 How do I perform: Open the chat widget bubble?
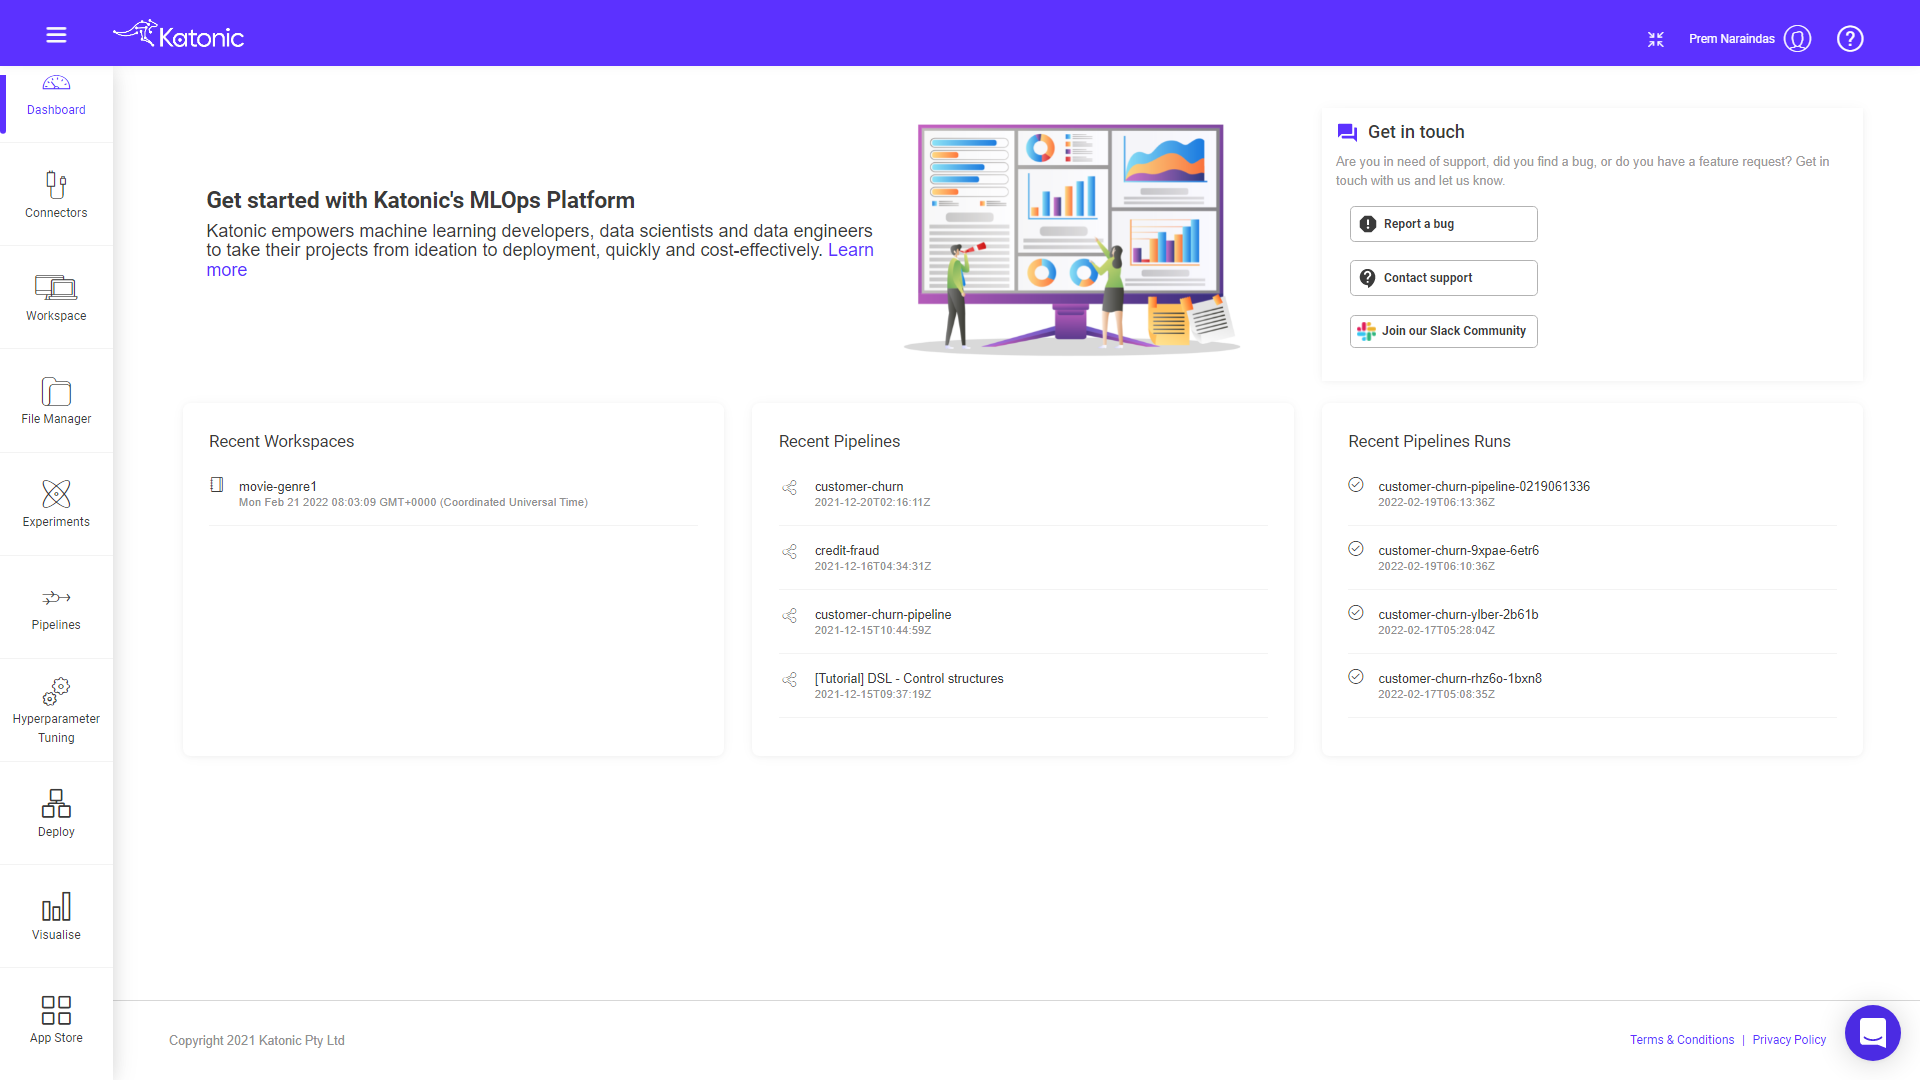point(1872,1032)
